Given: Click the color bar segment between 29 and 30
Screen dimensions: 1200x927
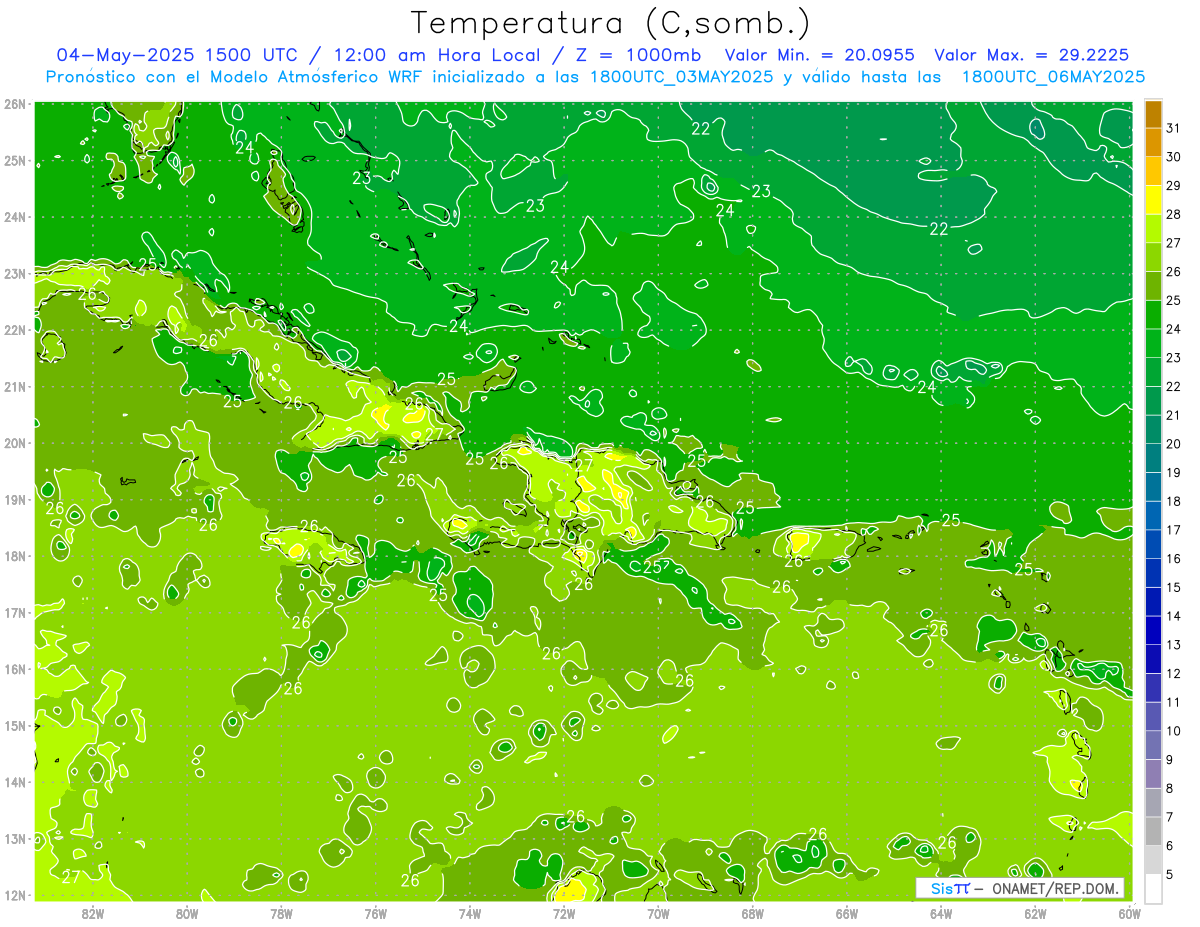Looking at the screenshot, I should click(x=1153, y=171).
